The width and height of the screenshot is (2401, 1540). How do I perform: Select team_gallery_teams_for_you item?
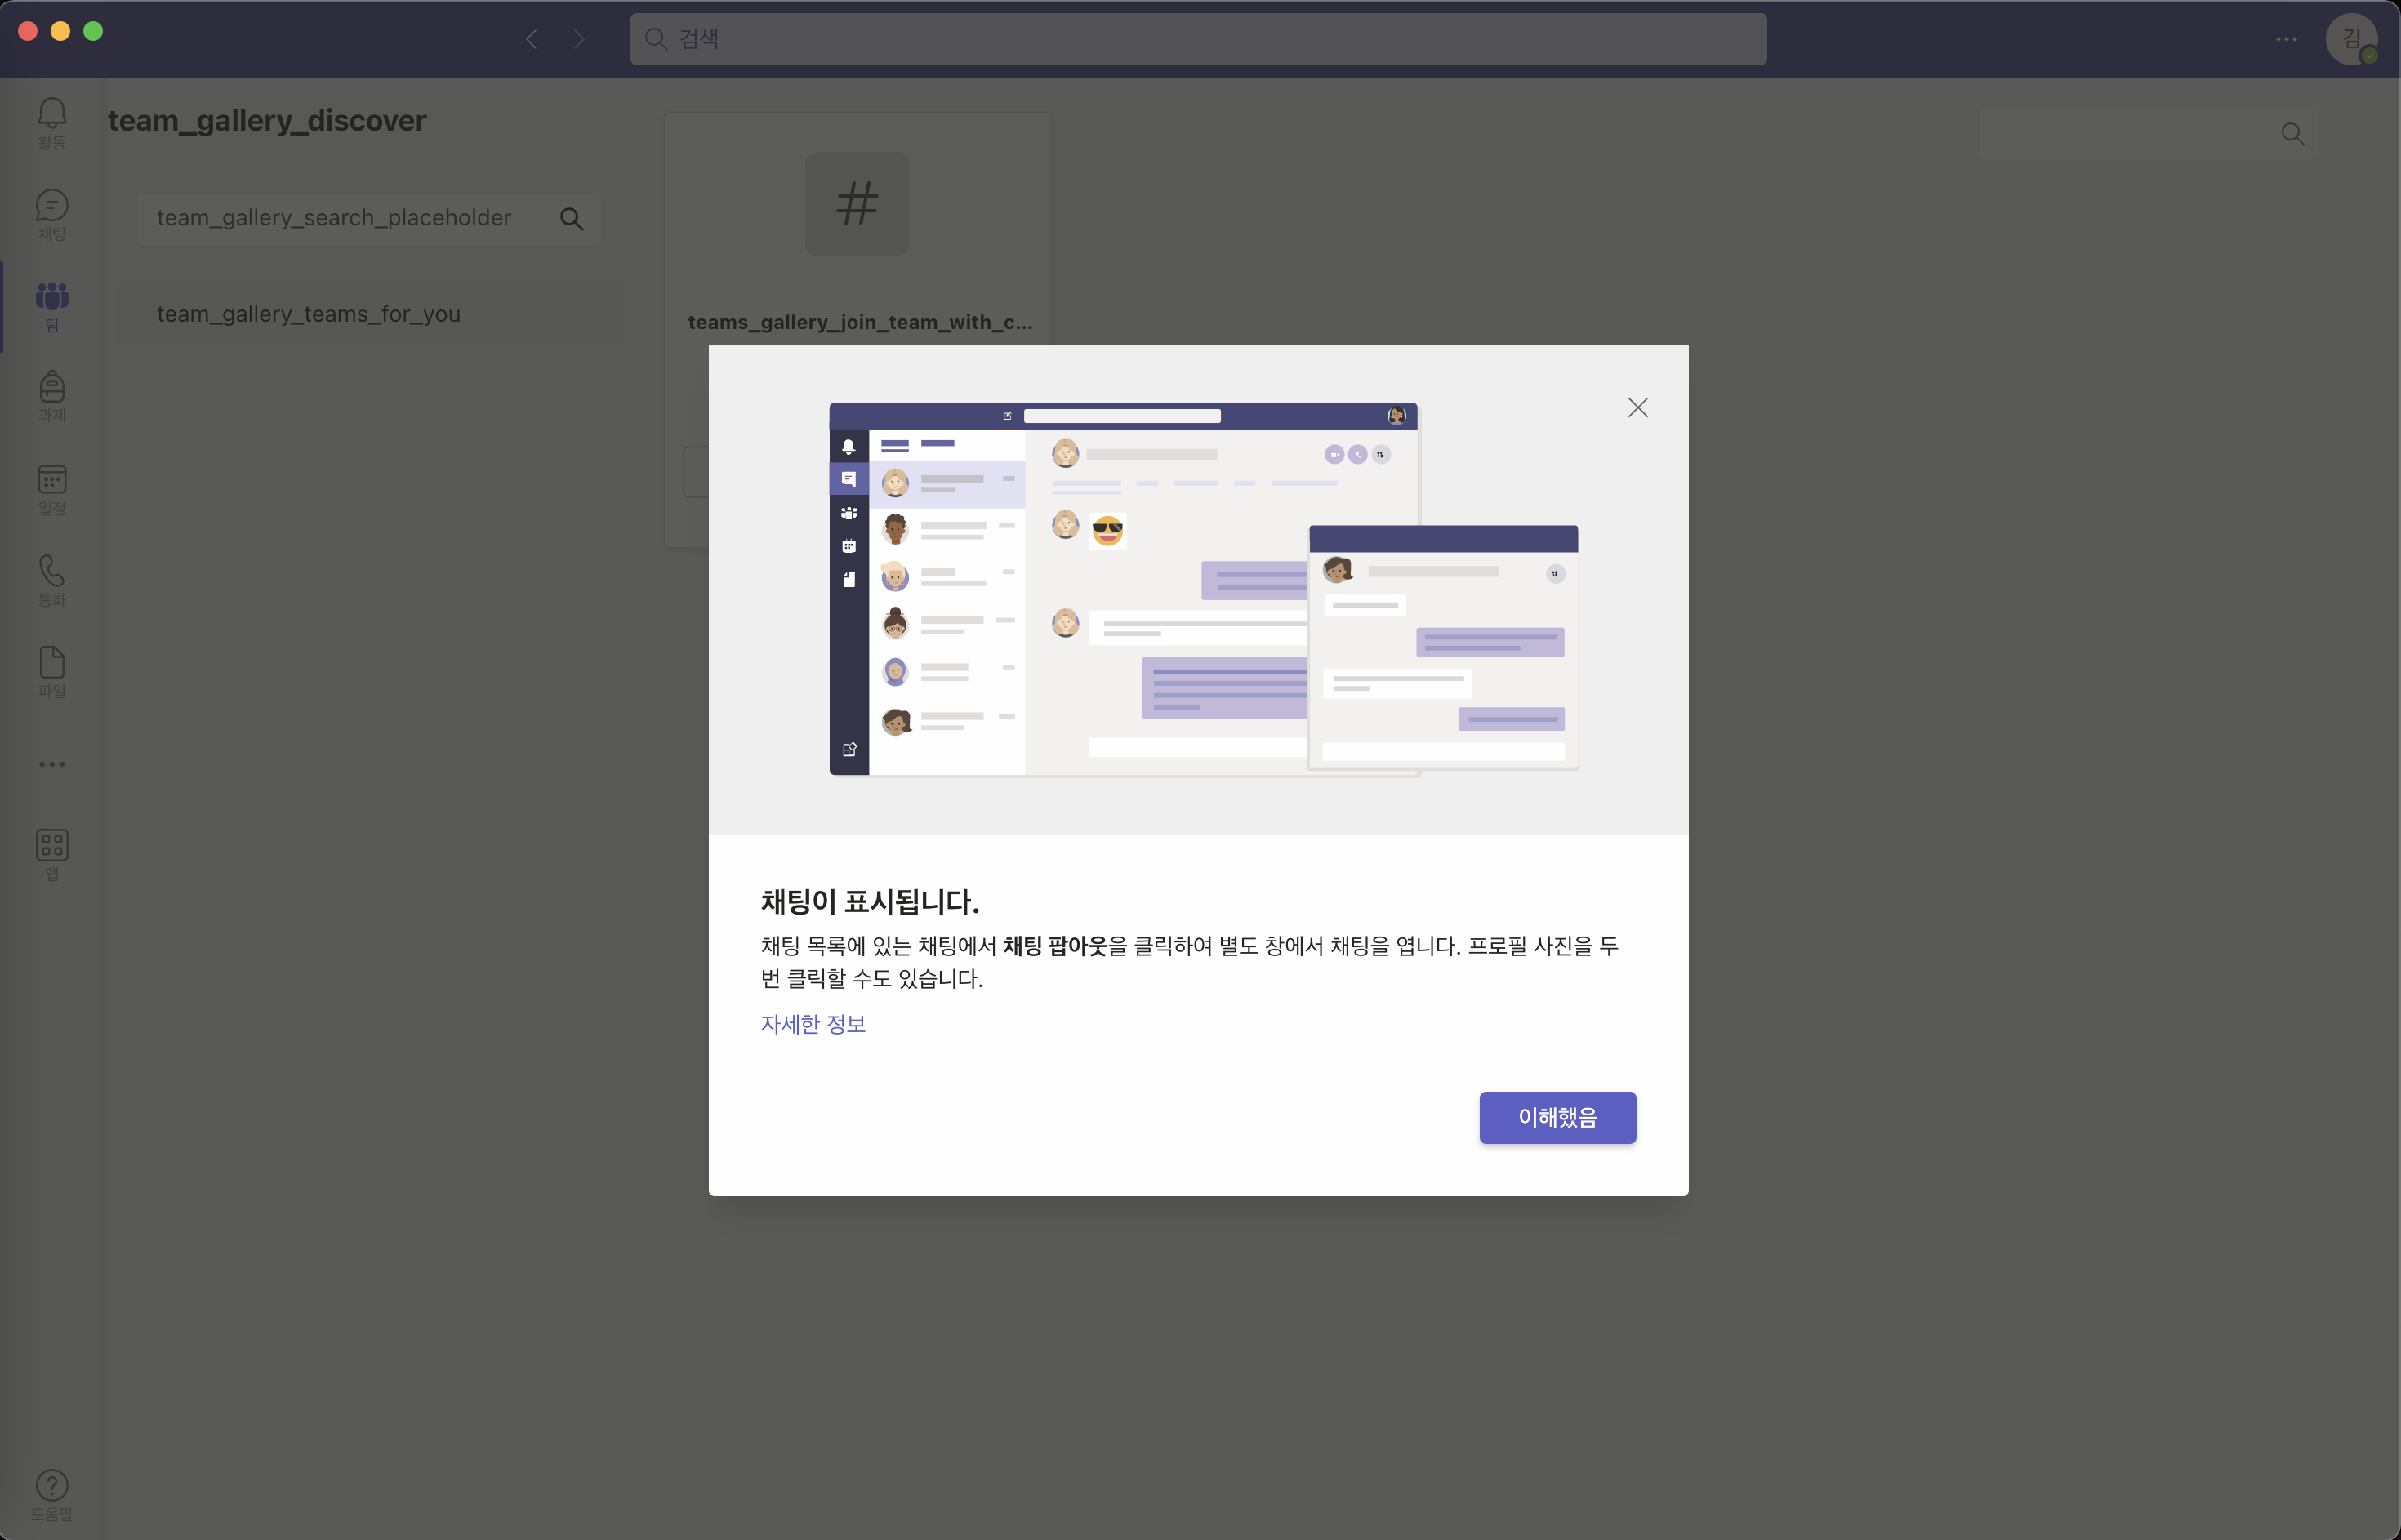point(308,314)
